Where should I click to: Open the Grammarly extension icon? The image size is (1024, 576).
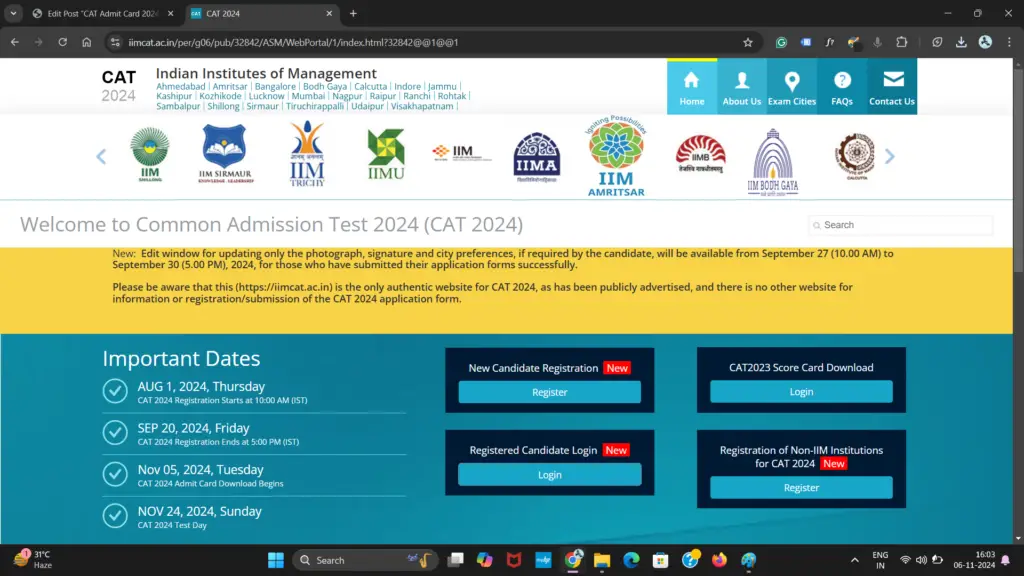click(x=781, y=42)
